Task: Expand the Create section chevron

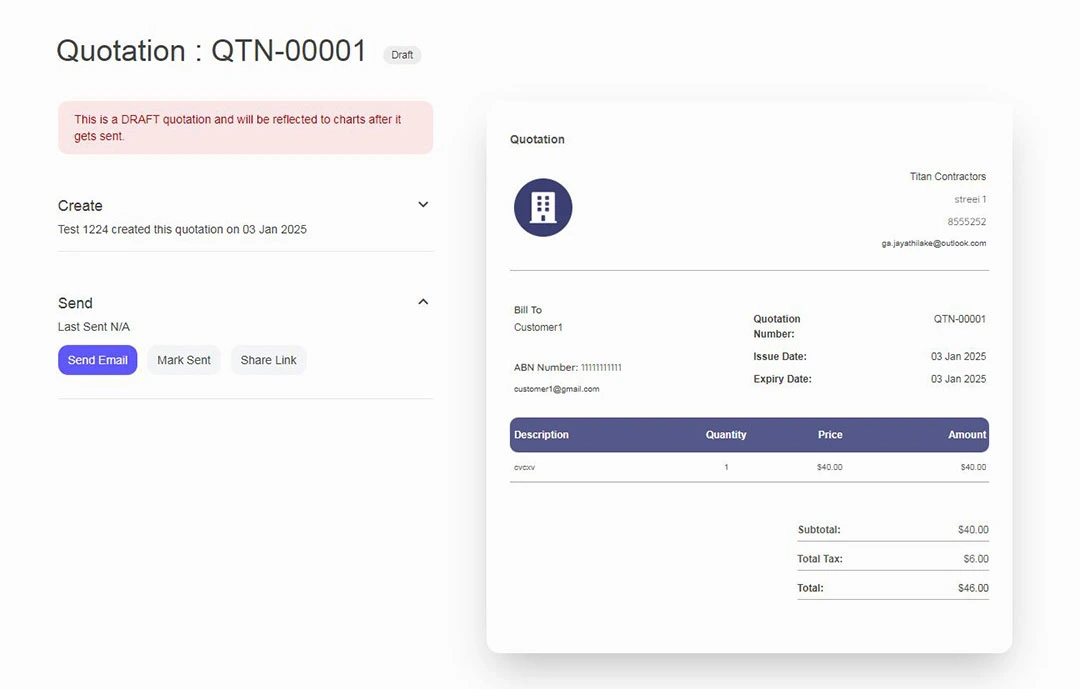Action: click(x=423, y=205)
